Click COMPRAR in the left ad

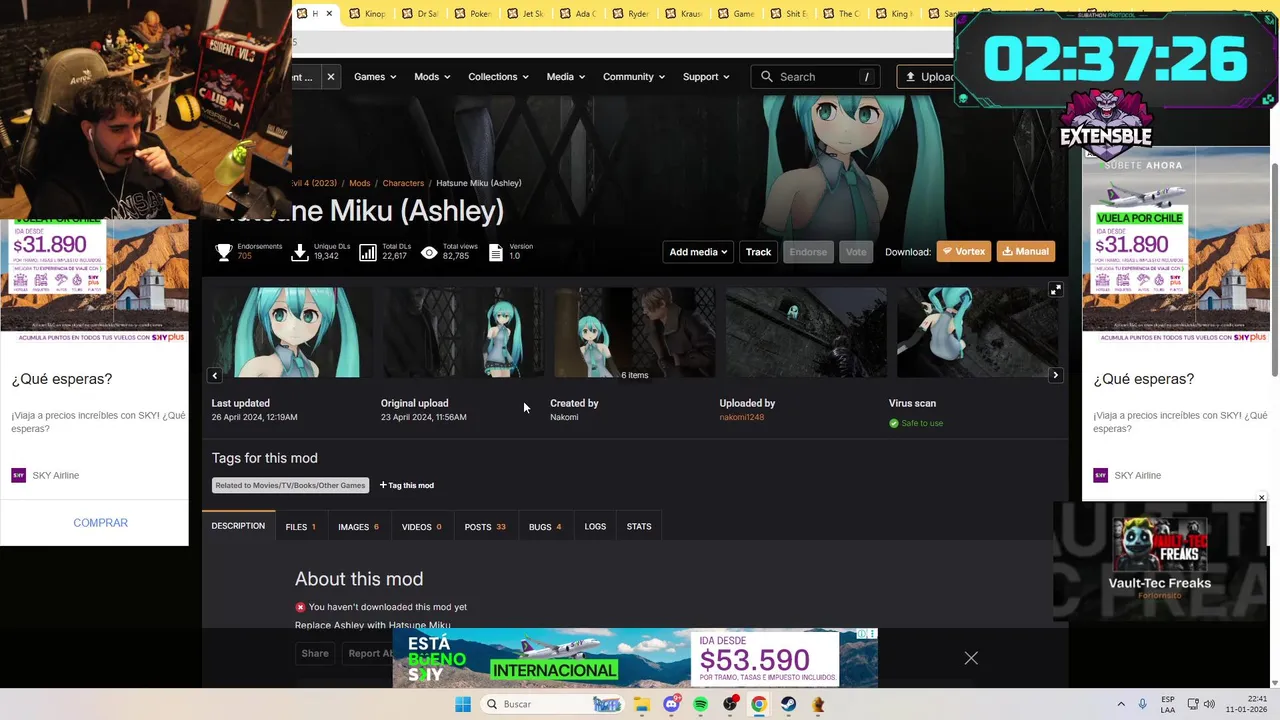click(100, 523)
